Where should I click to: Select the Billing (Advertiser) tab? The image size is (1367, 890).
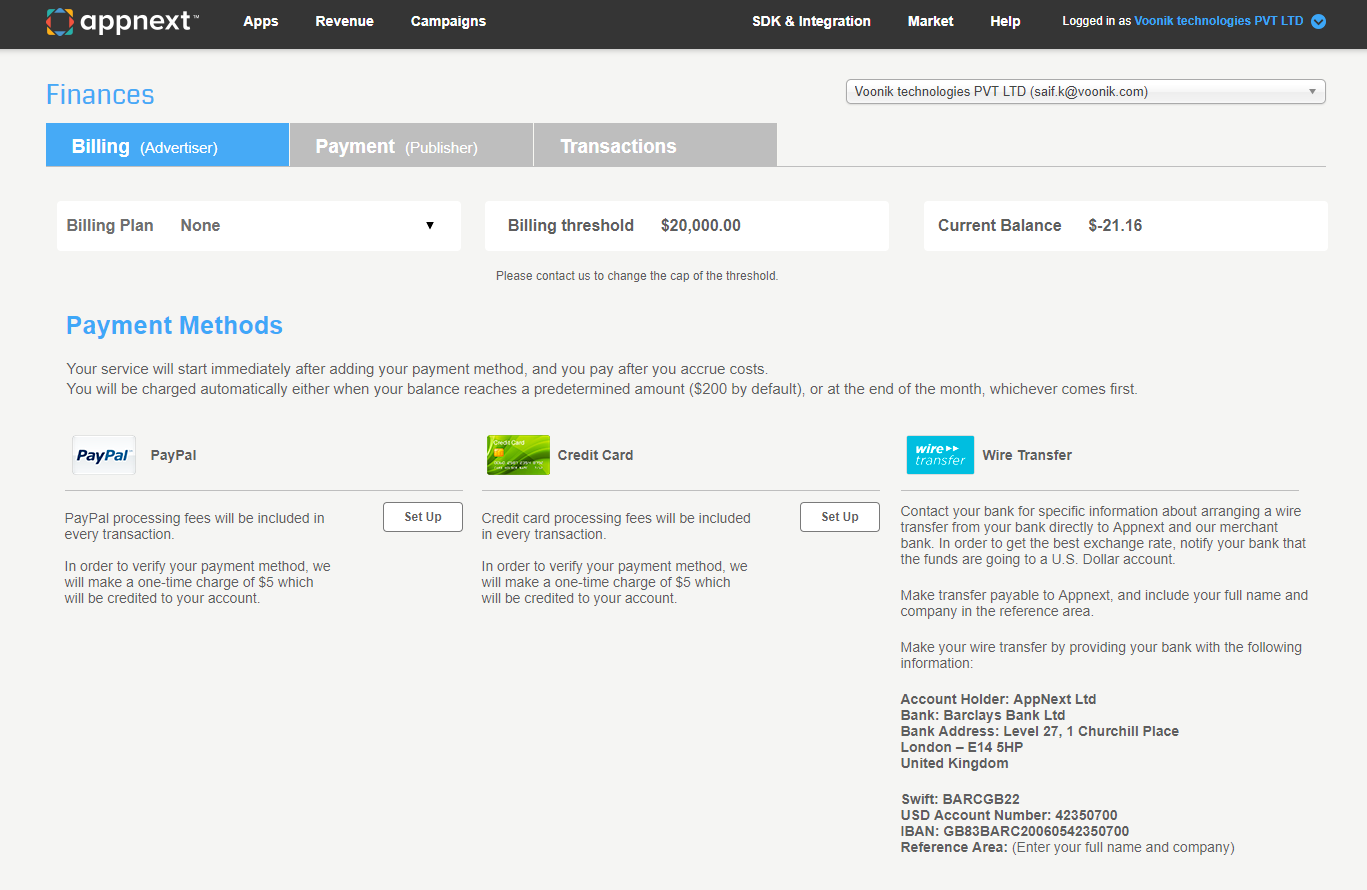click(167, 145)
